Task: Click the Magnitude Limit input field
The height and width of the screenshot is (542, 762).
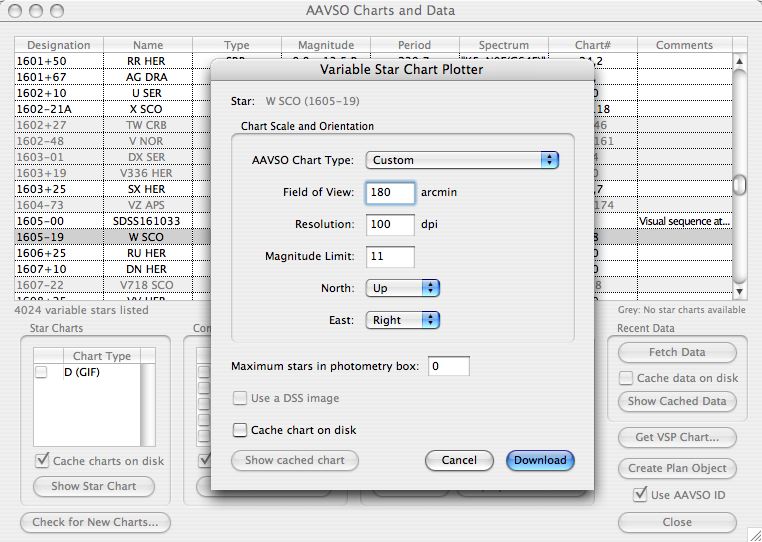Action: point(390,256)
